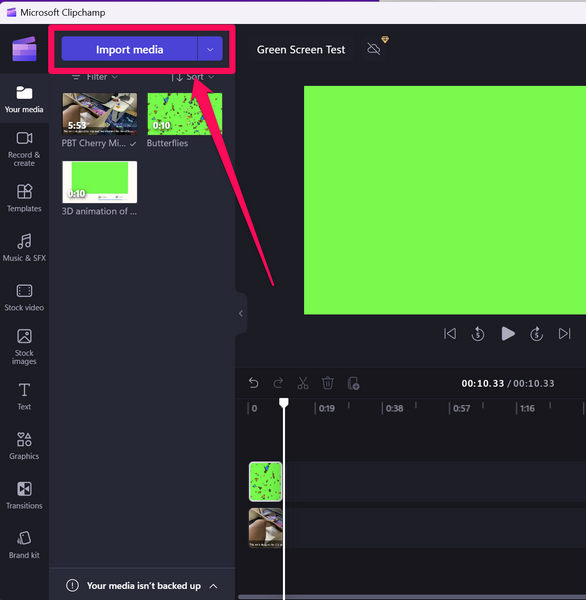Open the Record & create panel
The image size is (586, 600).
click(x=24, y=148)
